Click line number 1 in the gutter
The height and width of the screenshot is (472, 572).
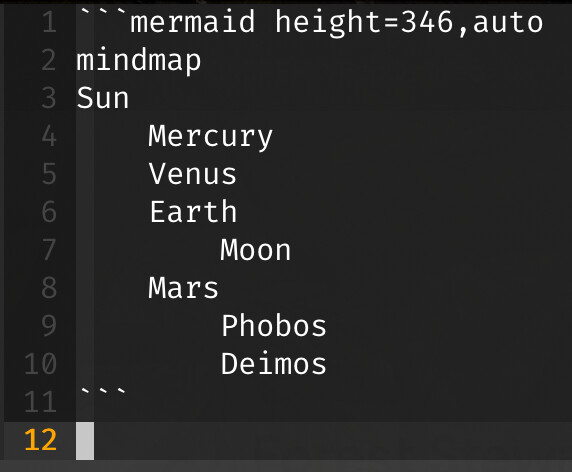50,22
